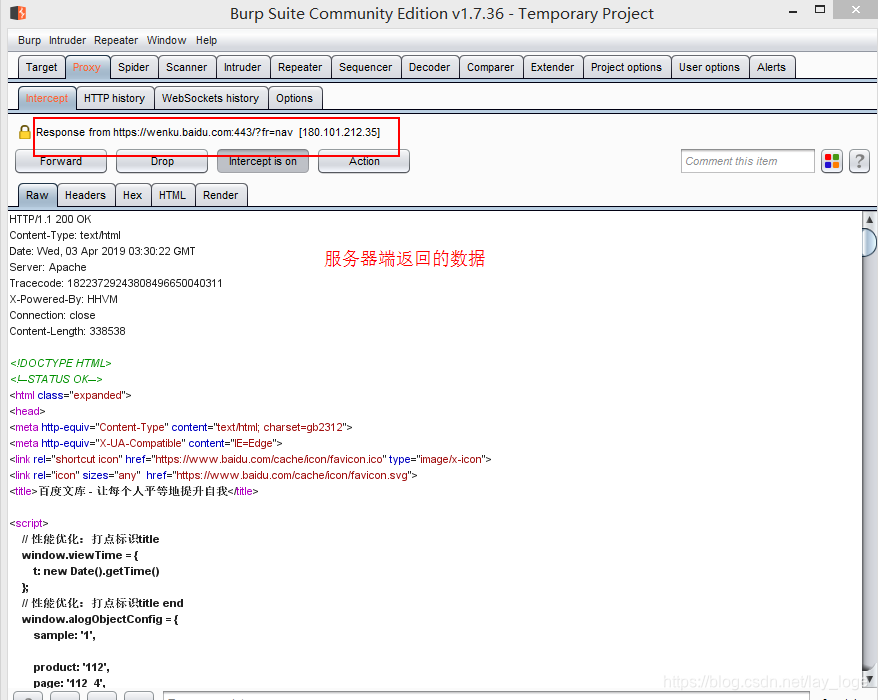Screen dimensions: 878x700
Task: Open the Help menu
Action: pos(206,40)
